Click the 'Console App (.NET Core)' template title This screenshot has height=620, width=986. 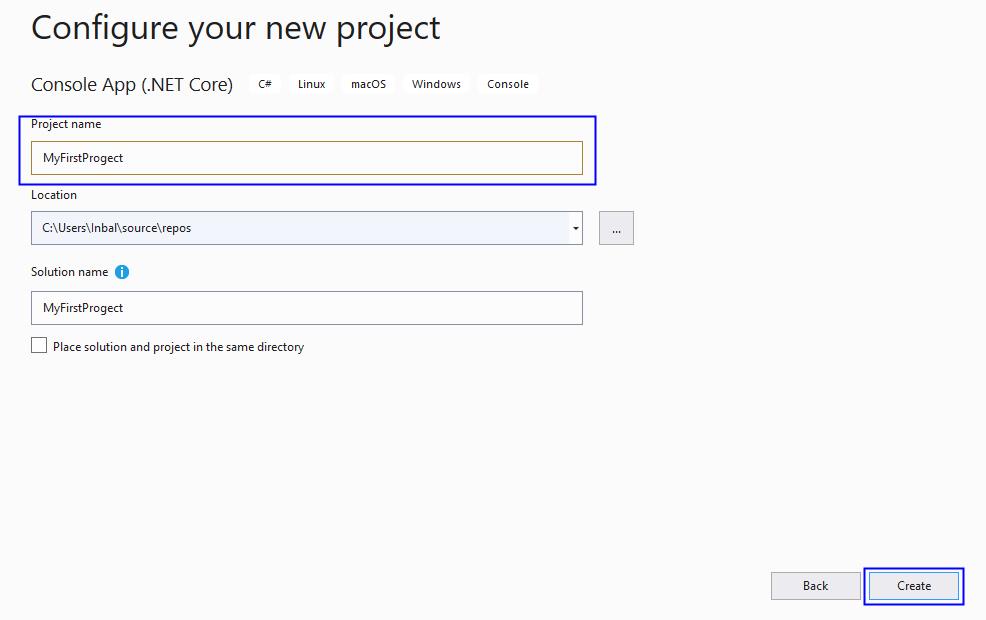pyautogui.click(x=132, y=85)
